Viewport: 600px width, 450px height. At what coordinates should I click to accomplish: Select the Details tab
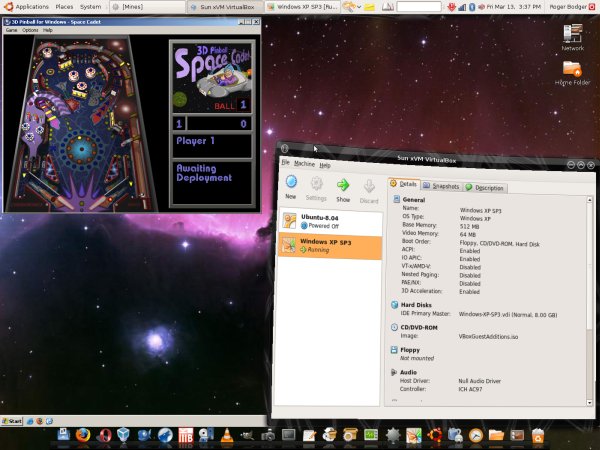(404, 184)
